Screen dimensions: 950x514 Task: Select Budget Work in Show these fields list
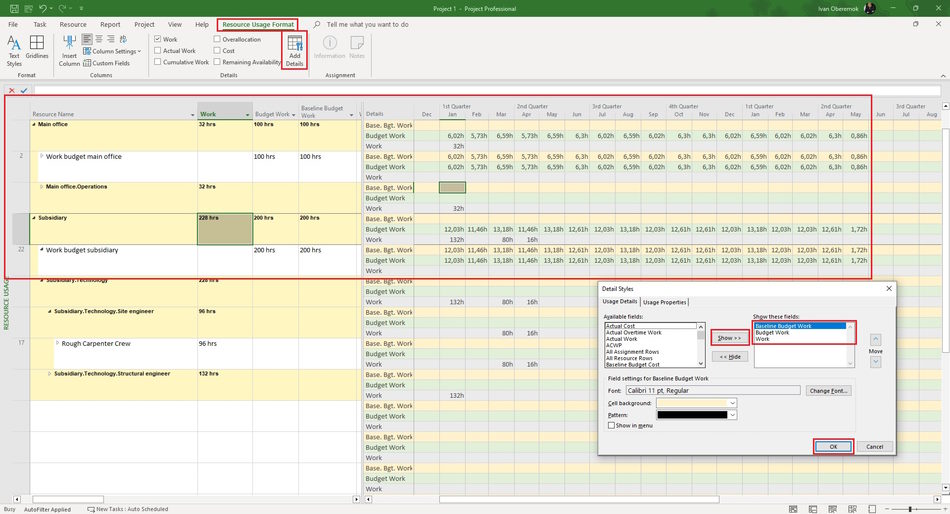click(772, 332)
